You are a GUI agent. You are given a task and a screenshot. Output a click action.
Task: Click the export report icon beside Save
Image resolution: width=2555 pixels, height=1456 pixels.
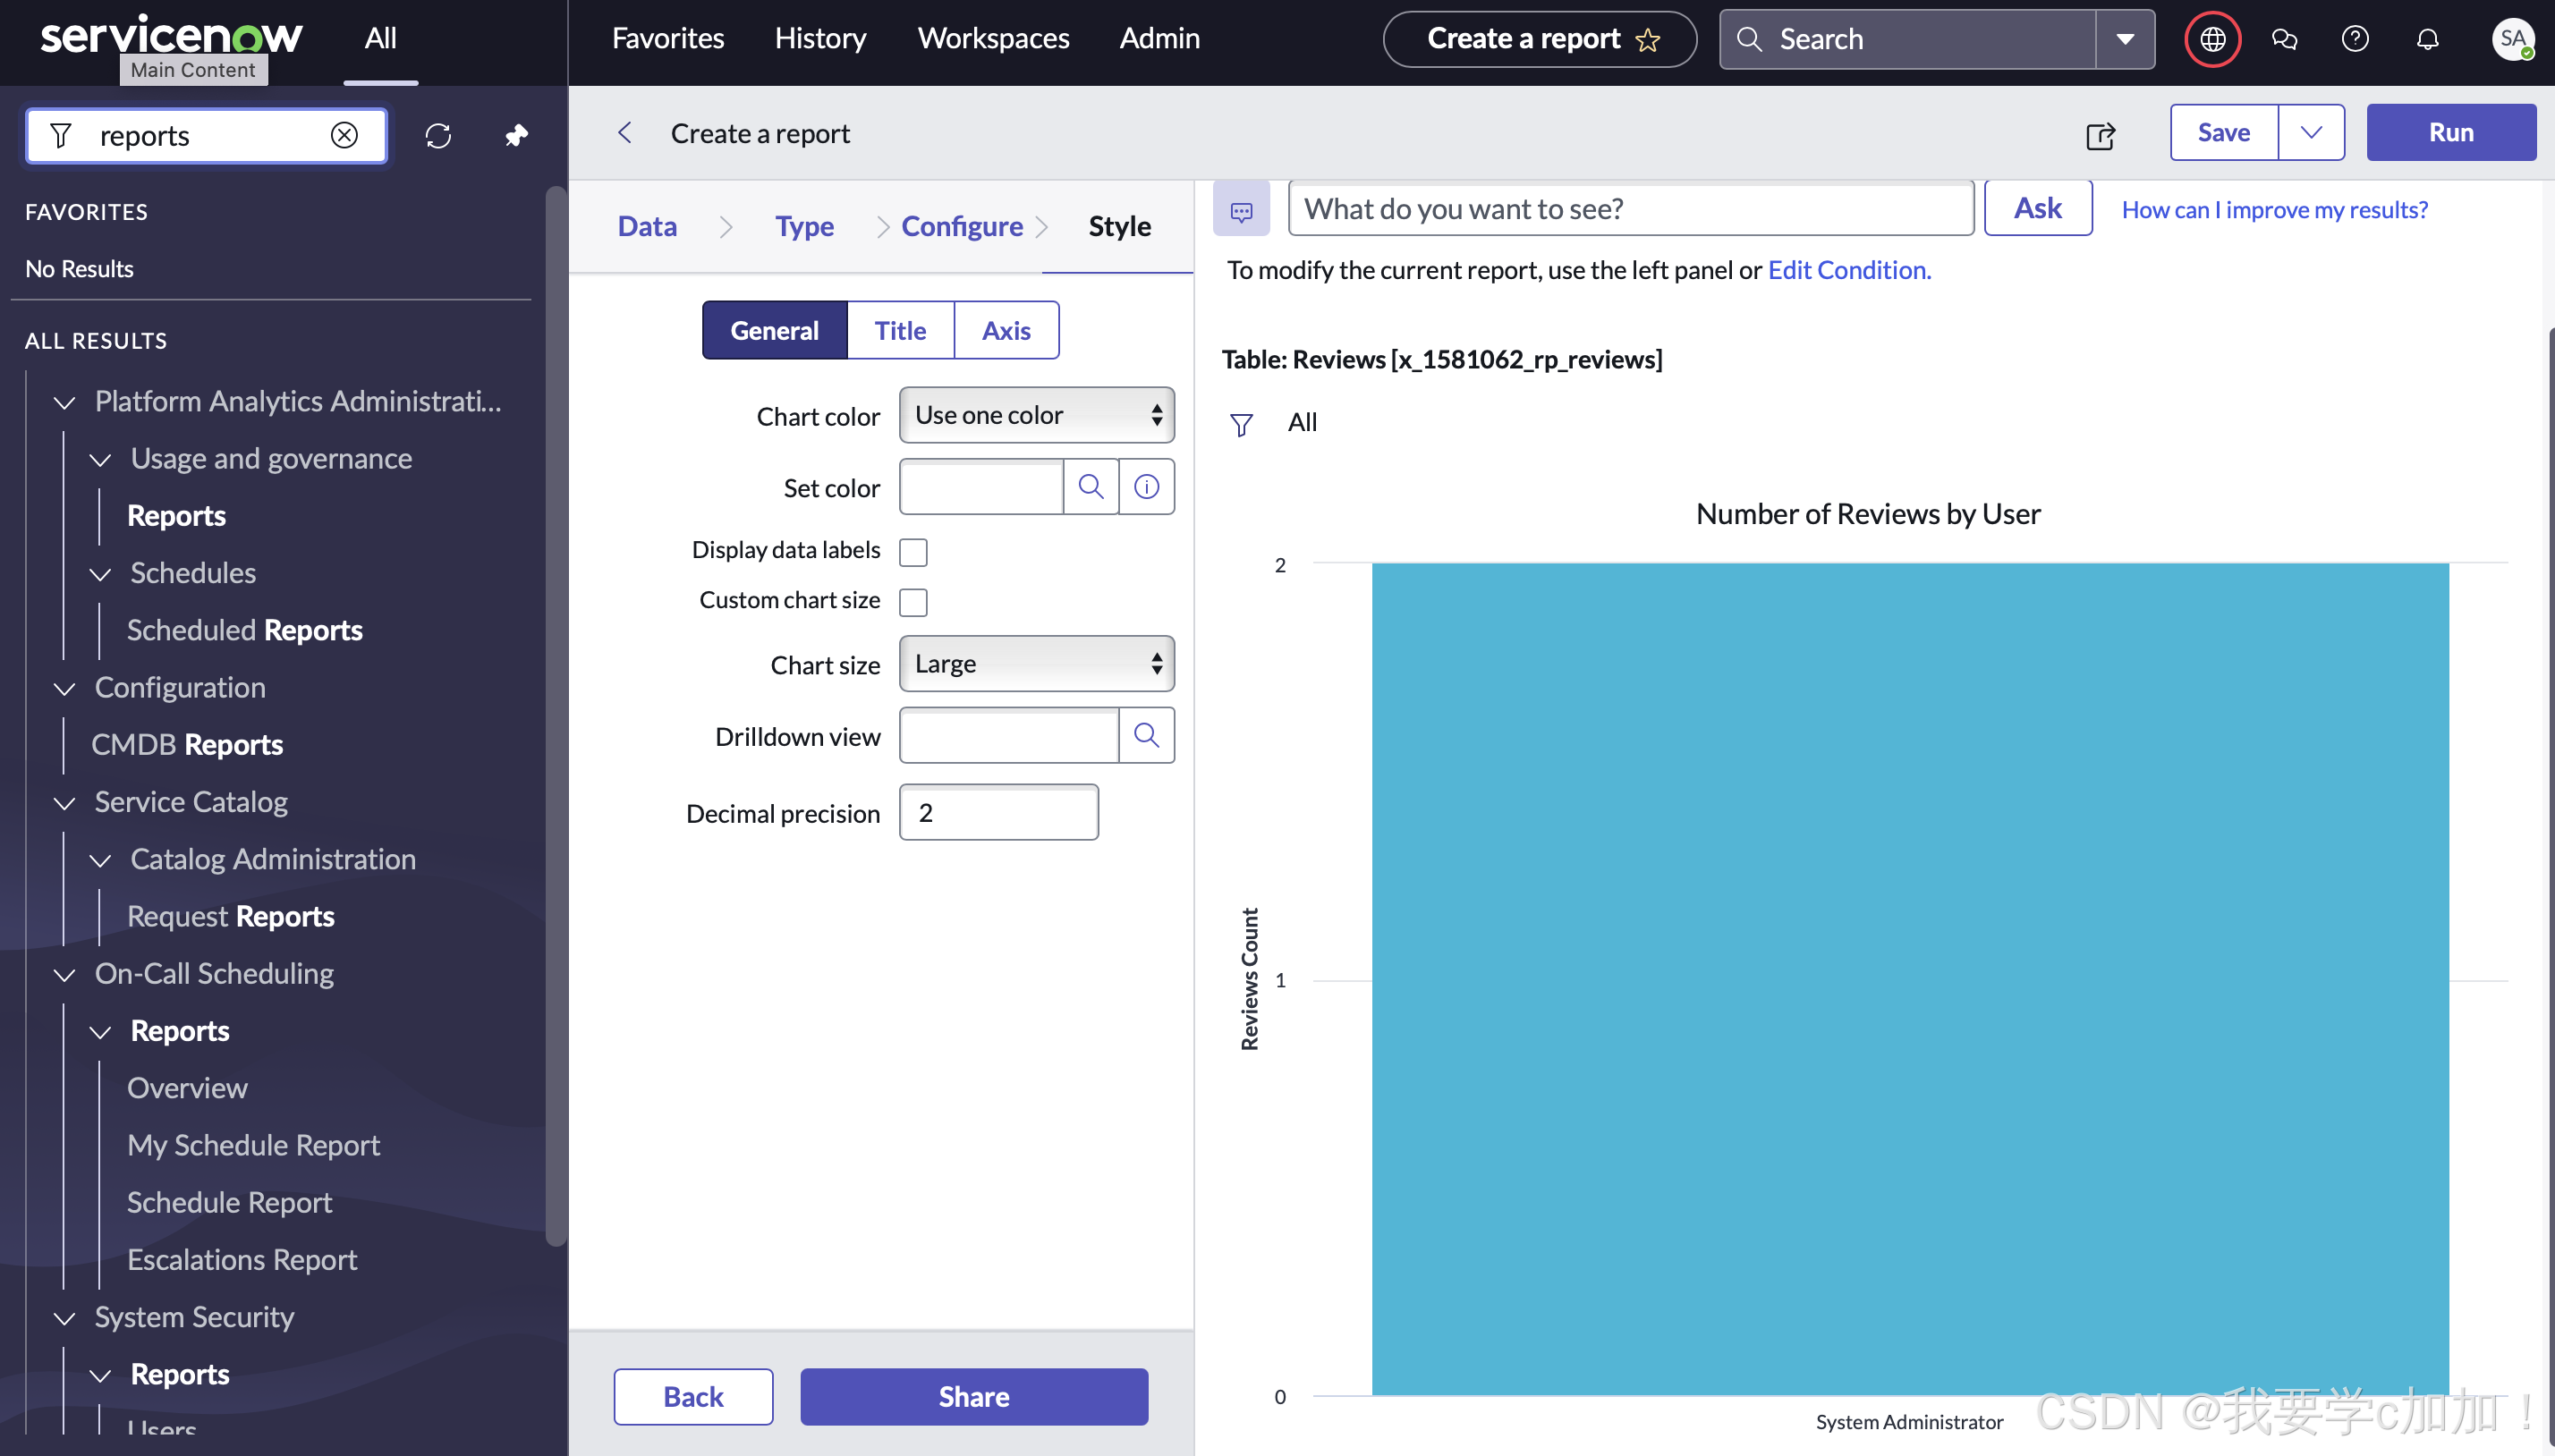point(2100,135)
